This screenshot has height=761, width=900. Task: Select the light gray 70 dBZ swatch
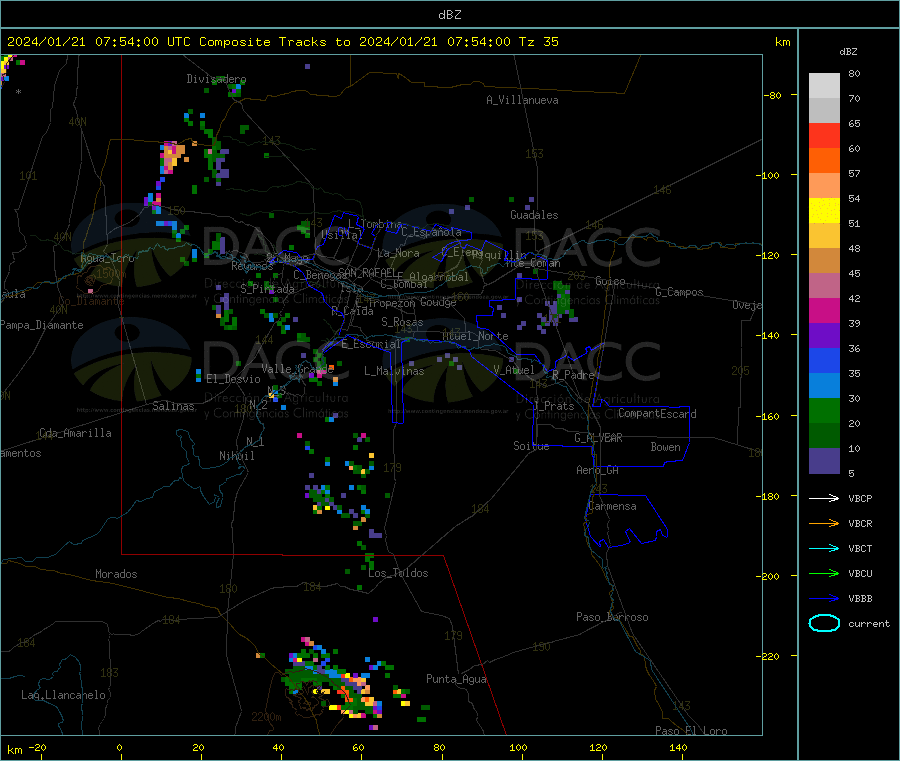824,86
